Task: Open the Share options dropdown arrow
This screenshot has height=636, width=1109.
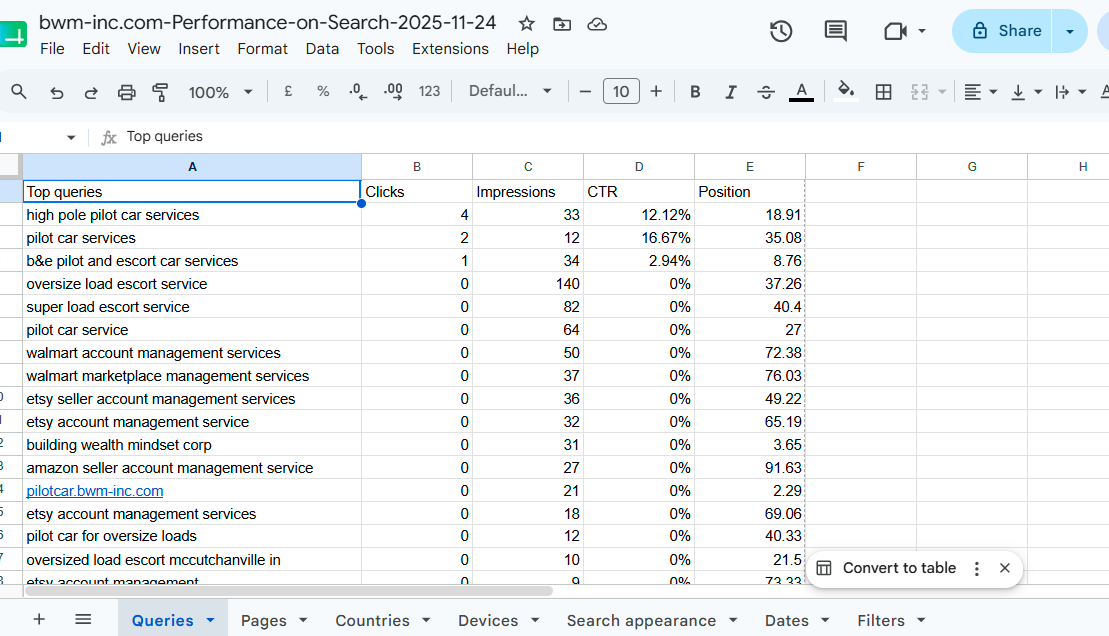Action: coord(1069,31)
